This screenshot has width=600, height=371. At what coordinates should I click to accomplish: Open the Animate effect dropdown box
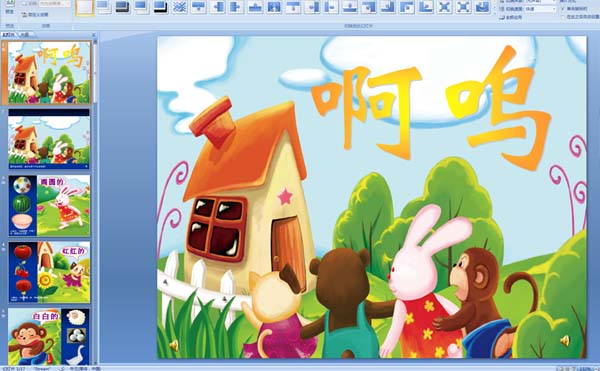point(55,3)
